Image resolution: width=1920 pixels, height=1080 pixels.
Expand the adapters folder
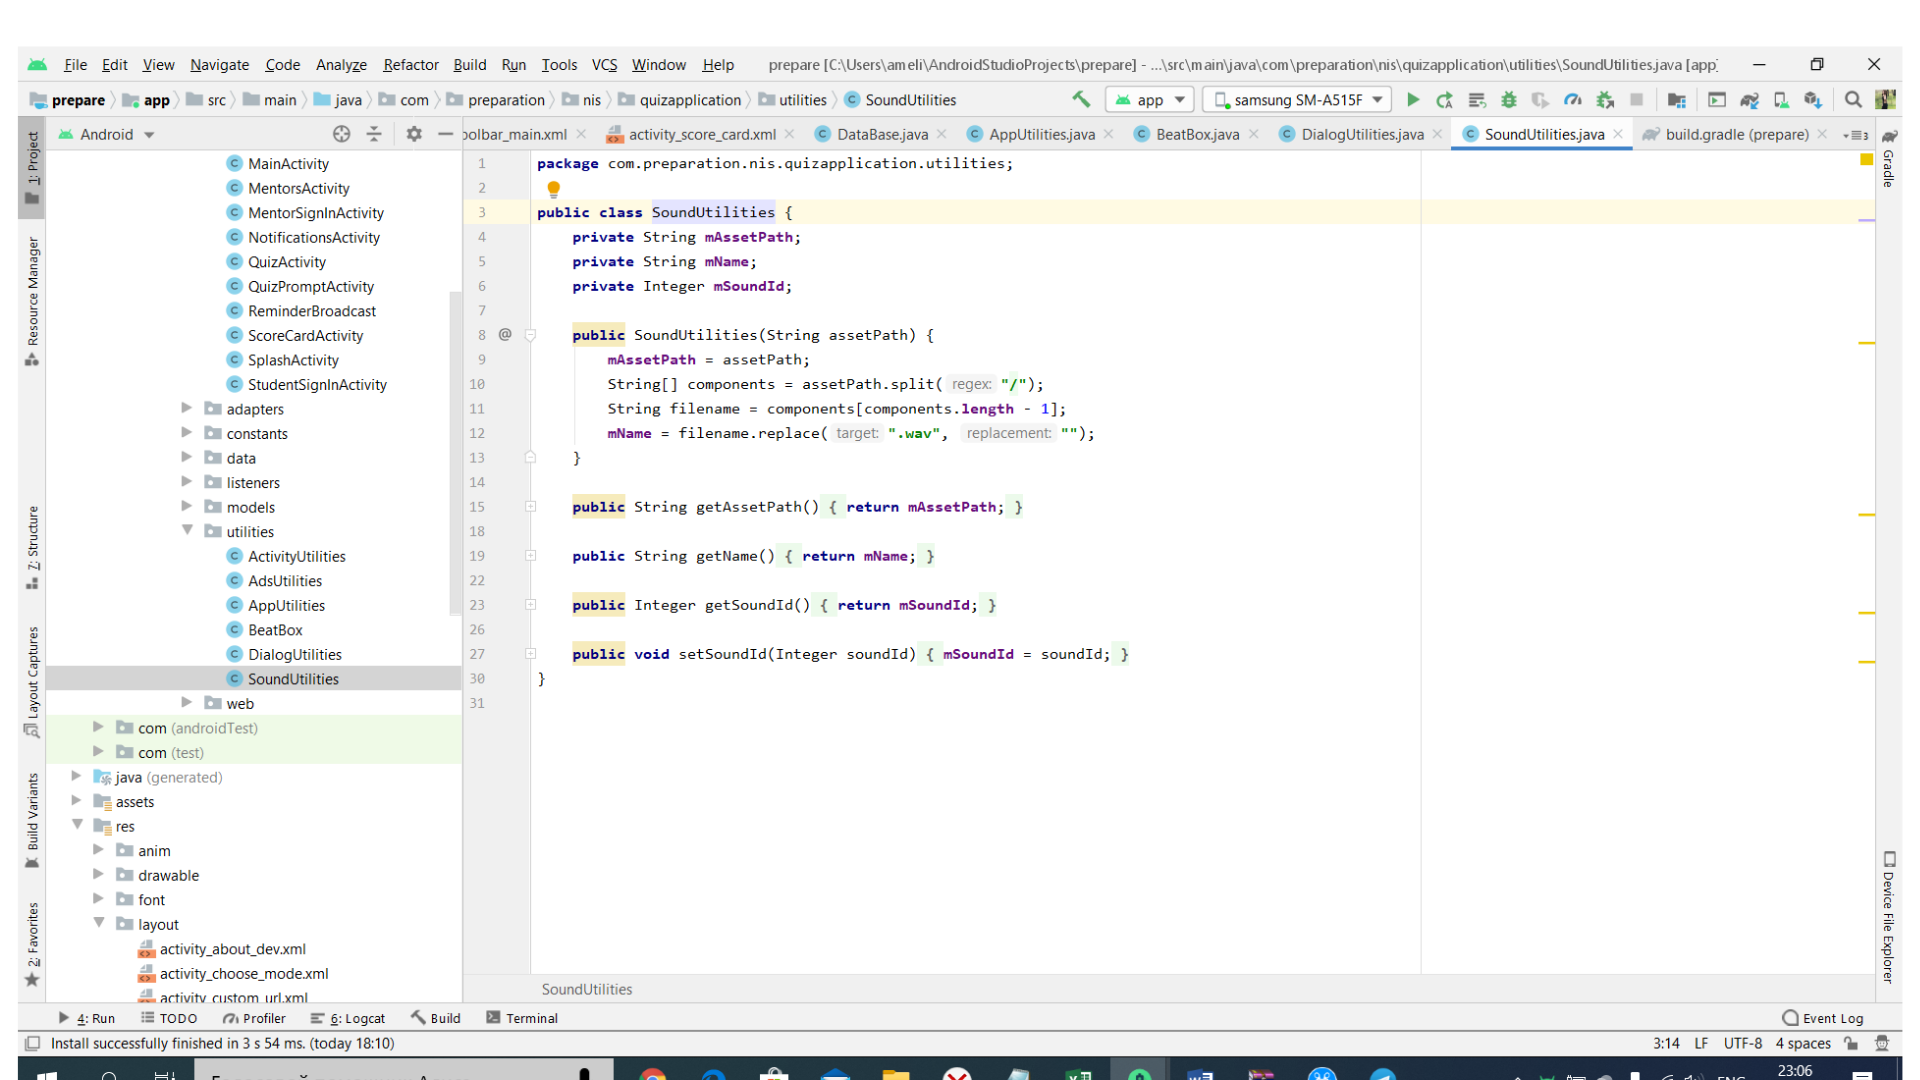(187, 408)
